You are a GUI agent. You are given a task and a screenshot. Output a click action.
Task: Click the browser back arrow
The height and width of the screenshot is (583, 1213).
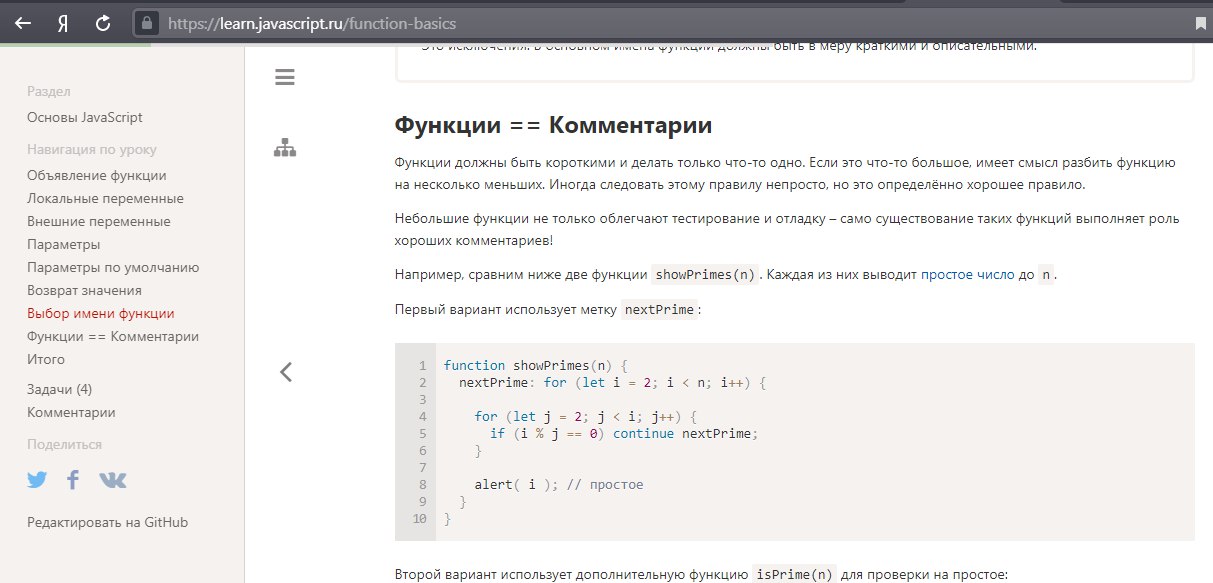click(x=23, y=23)
